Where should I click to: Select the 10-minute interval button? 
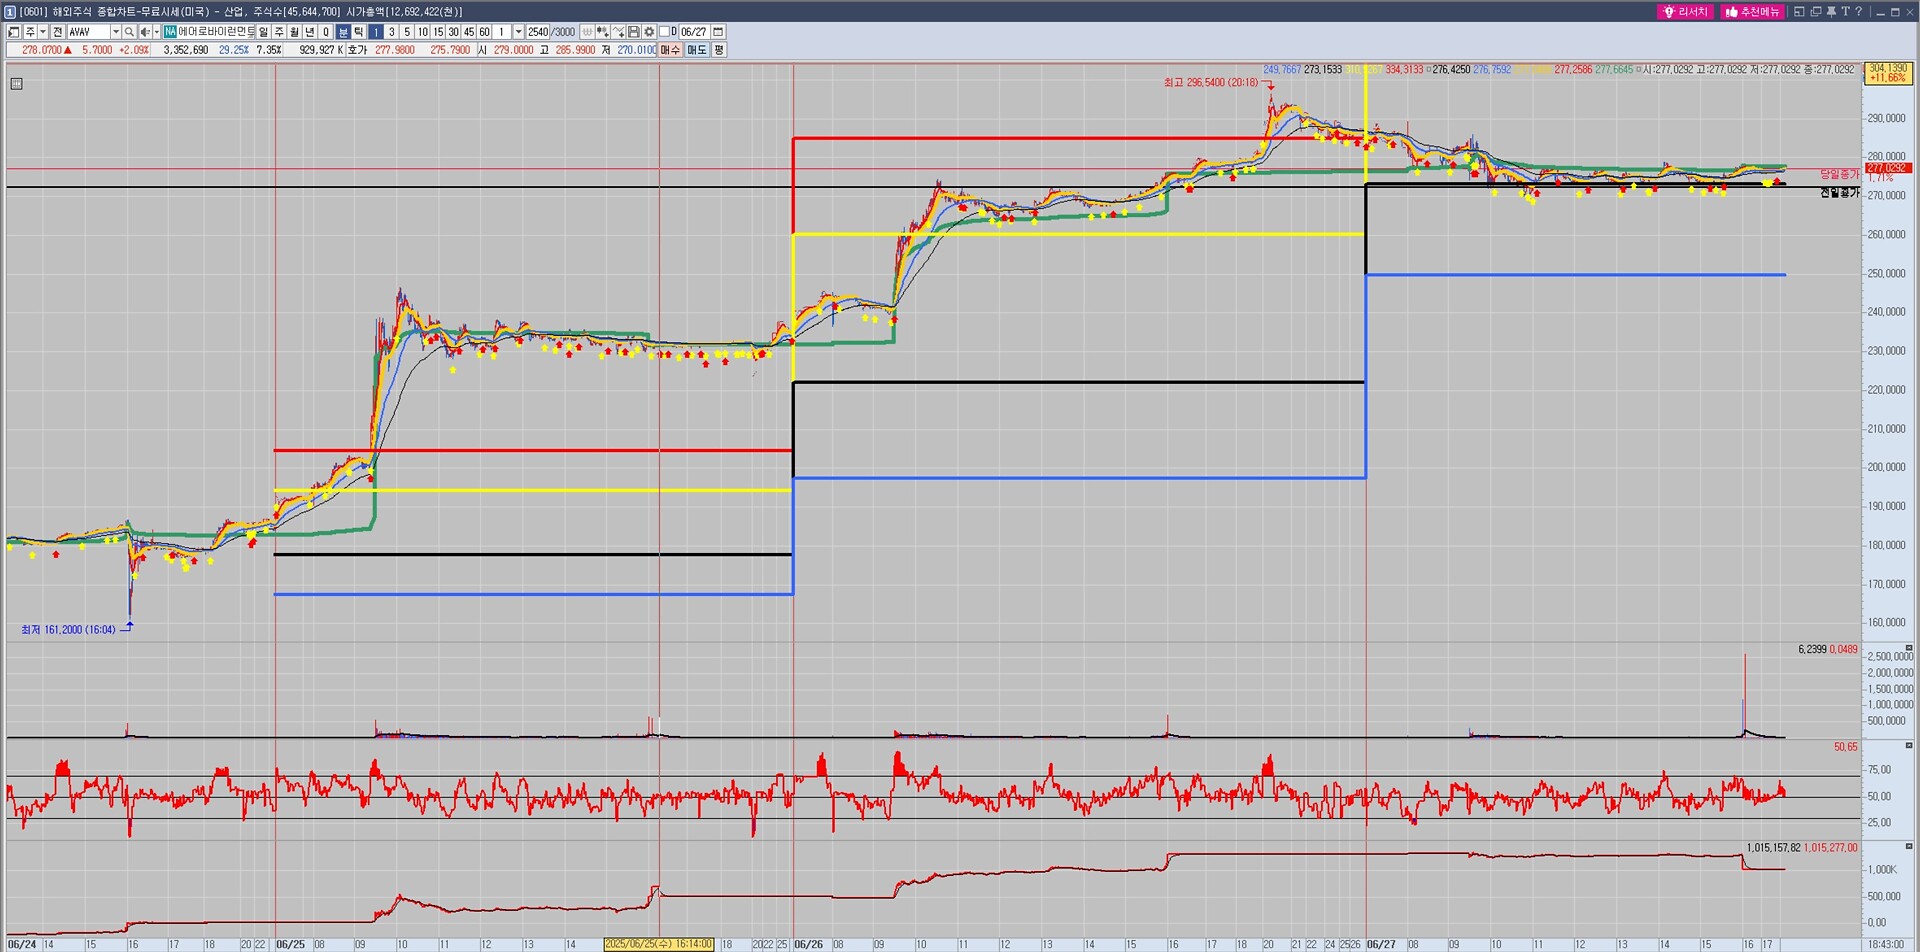point(422,32)
